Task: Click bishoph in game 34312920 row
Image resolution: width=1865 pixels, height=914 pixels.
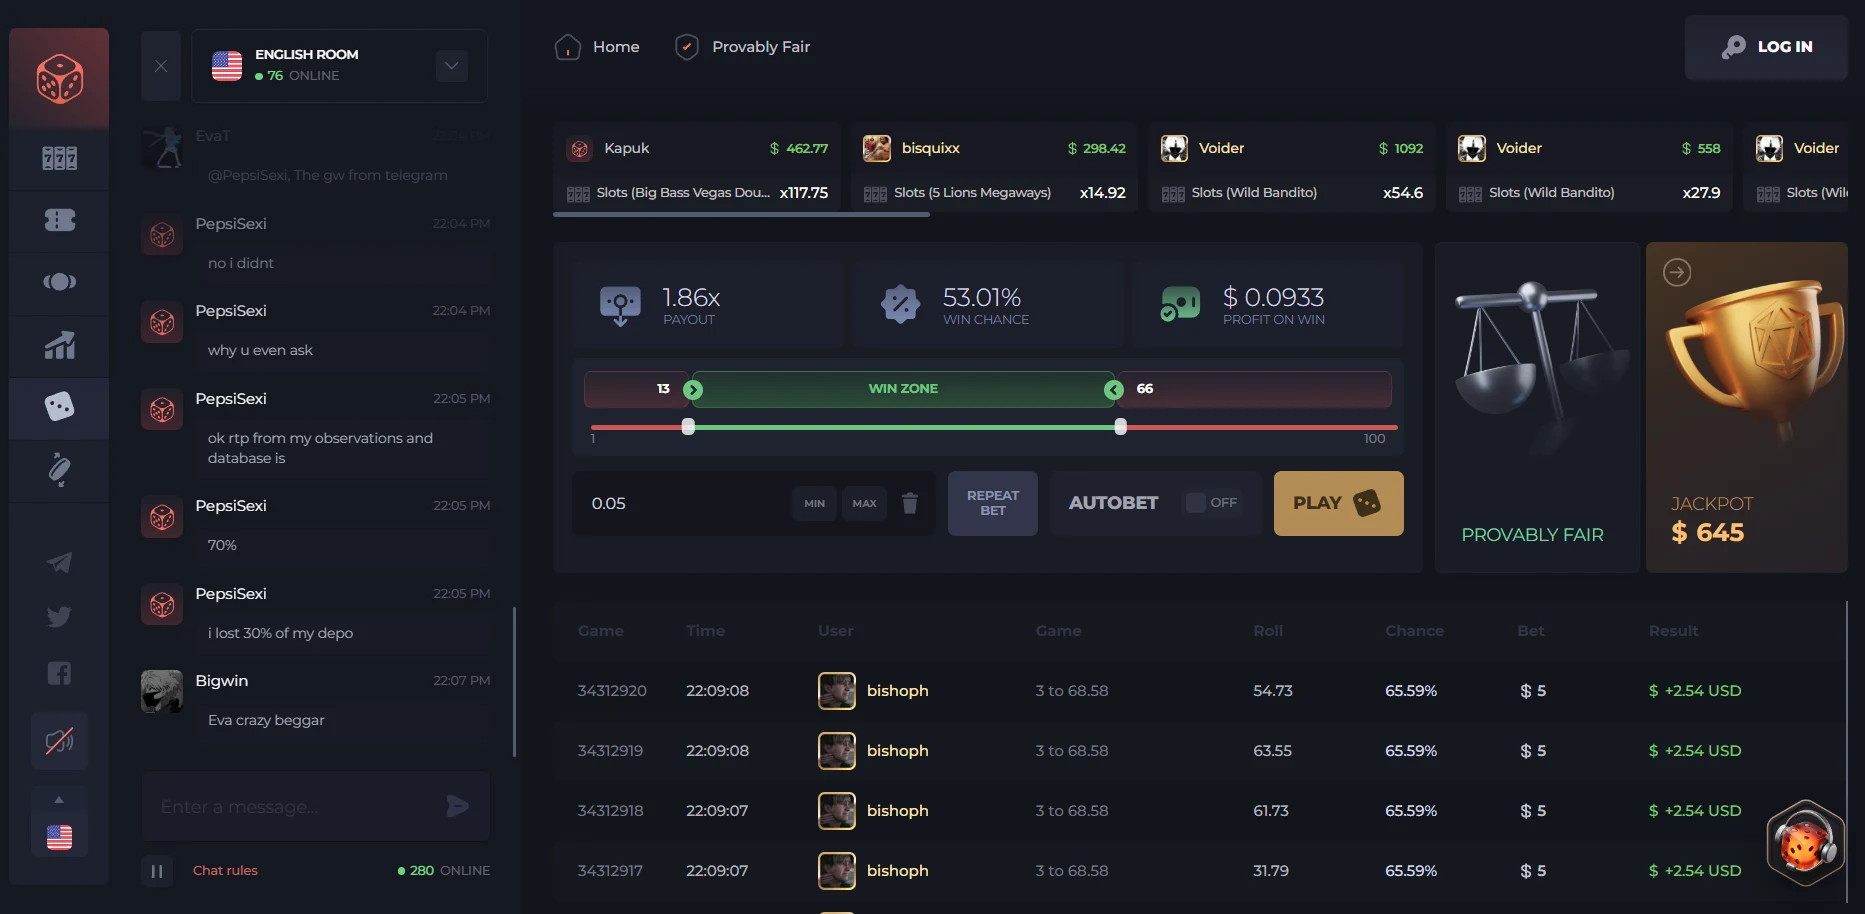Action: [897, 691]
